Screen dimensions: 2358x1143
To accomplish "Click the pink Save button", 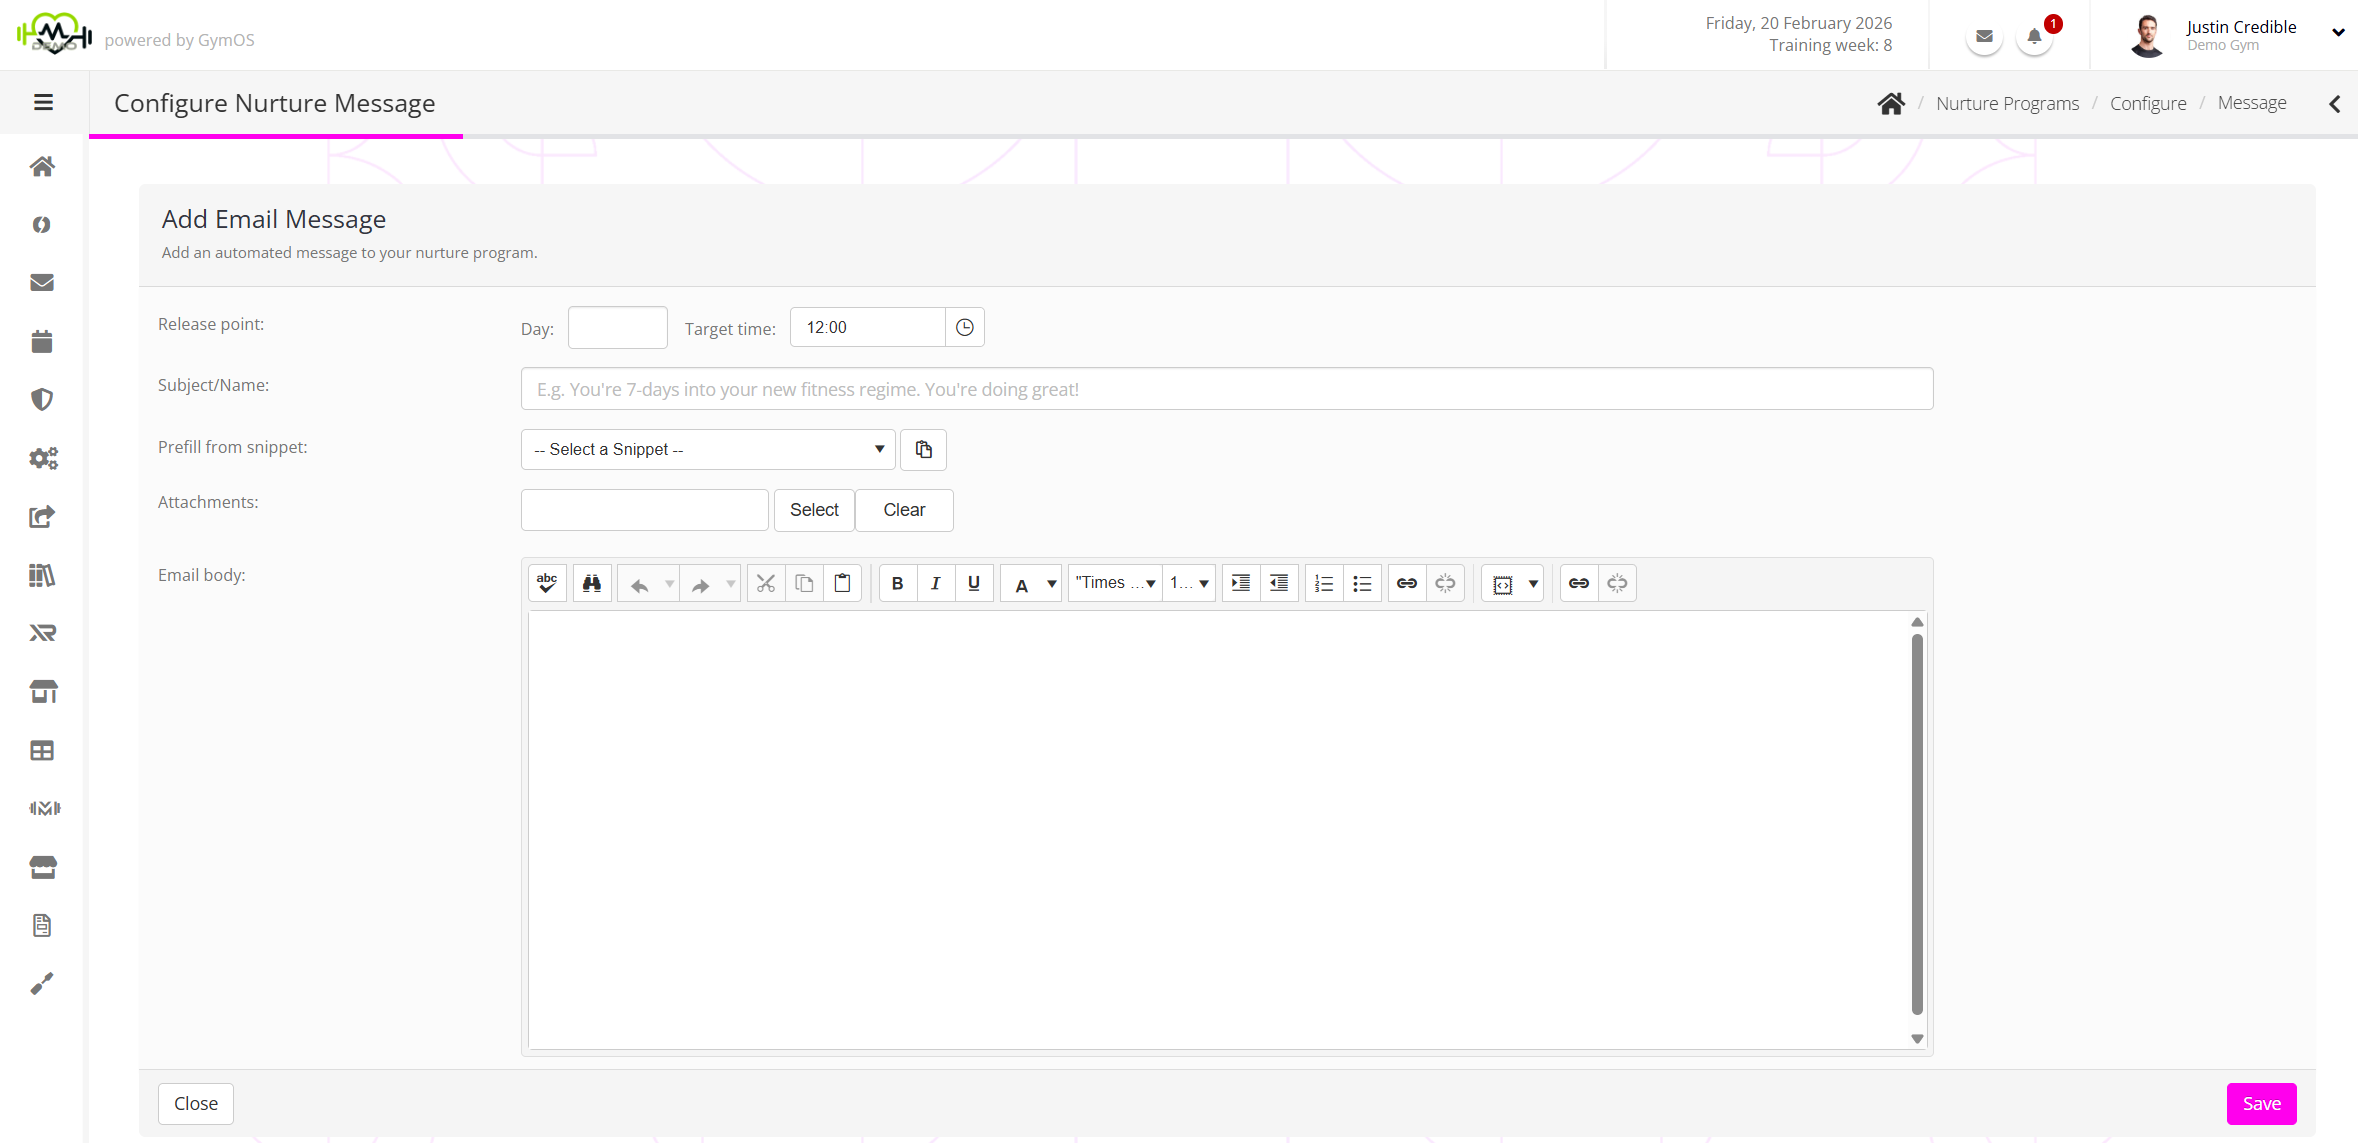I will pos(2261,1103).
